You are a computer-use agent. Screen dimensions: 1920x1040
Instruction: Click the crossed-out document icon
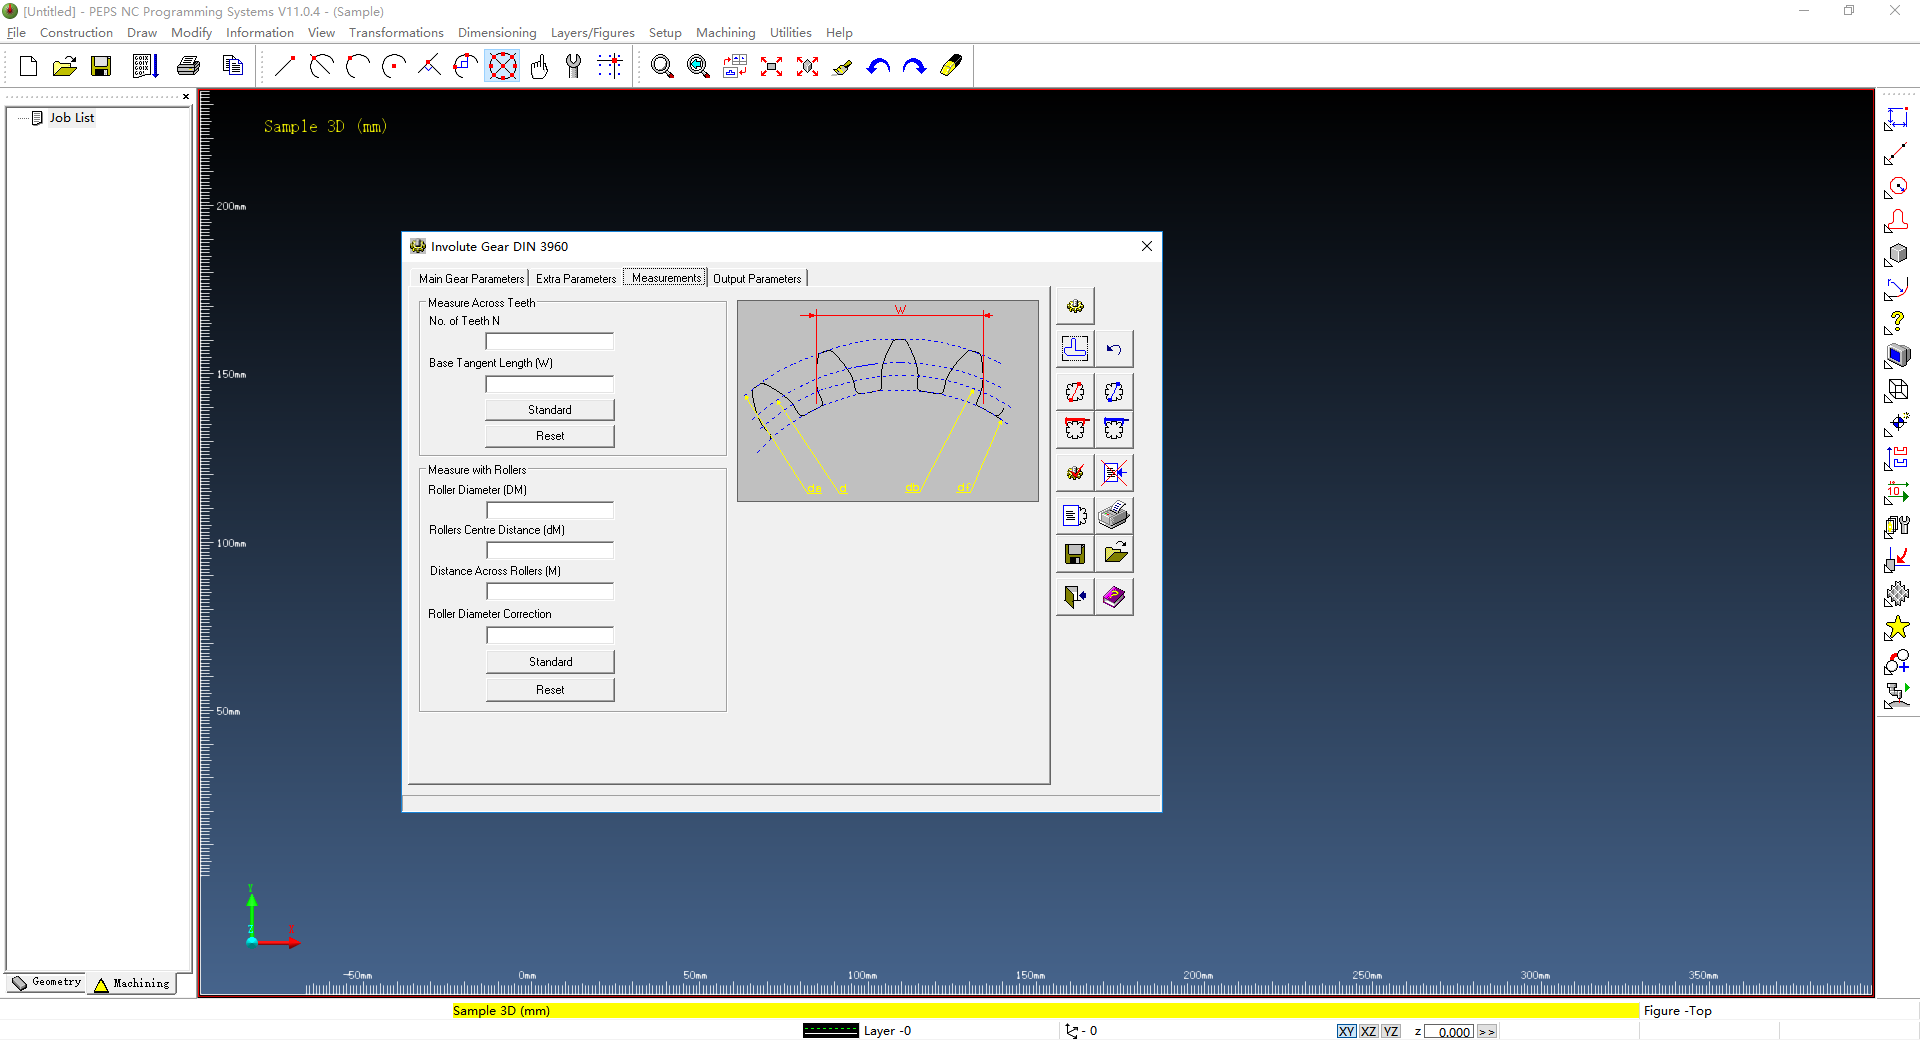[x=1114, y=472]
